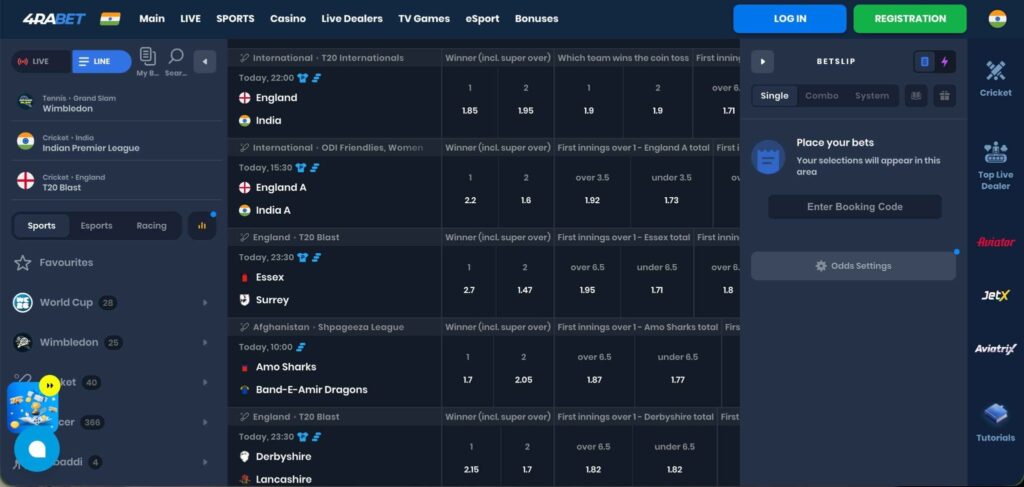Open Wimbledon Grand Slam quick link

[x=118, y=103]
